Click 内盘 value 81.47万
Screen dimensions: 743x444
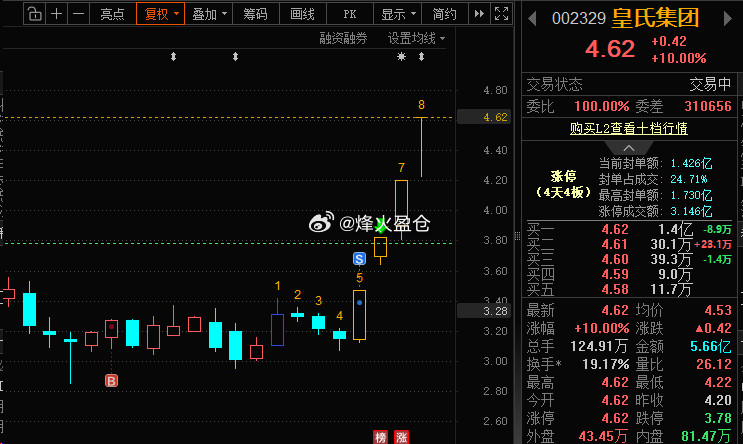(x=707, y=436)
